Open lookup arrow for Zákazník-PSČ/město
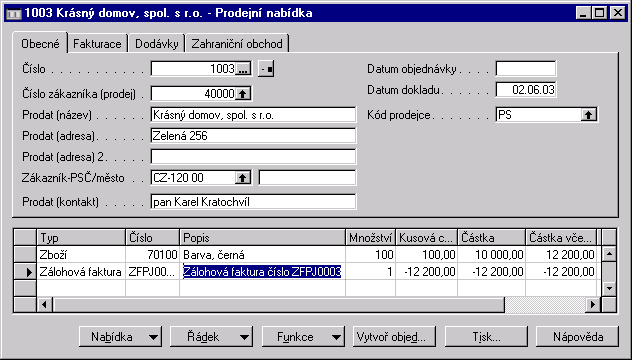 [243, 178]
